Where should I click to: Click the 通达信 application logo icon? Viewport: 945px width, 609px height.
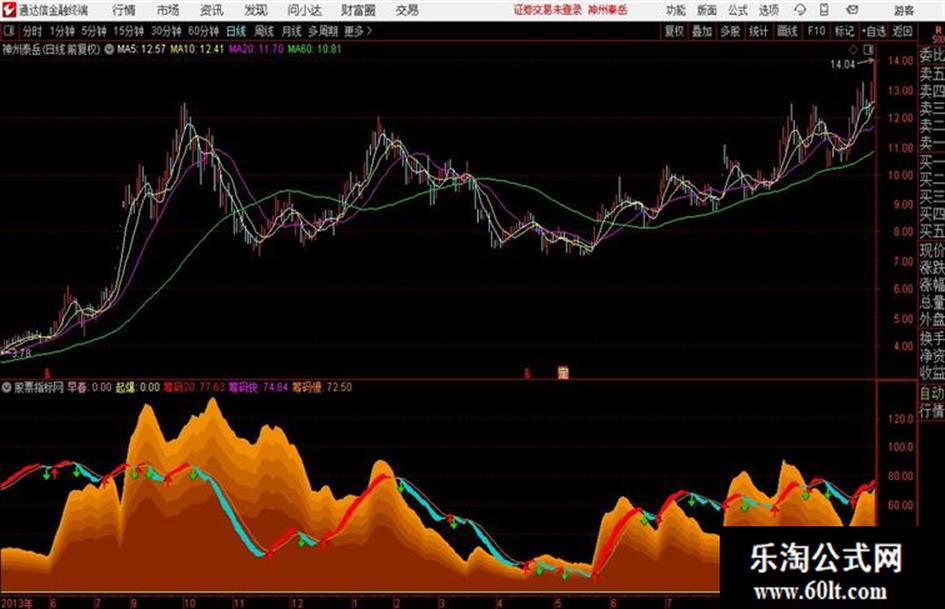click(9, 10)
